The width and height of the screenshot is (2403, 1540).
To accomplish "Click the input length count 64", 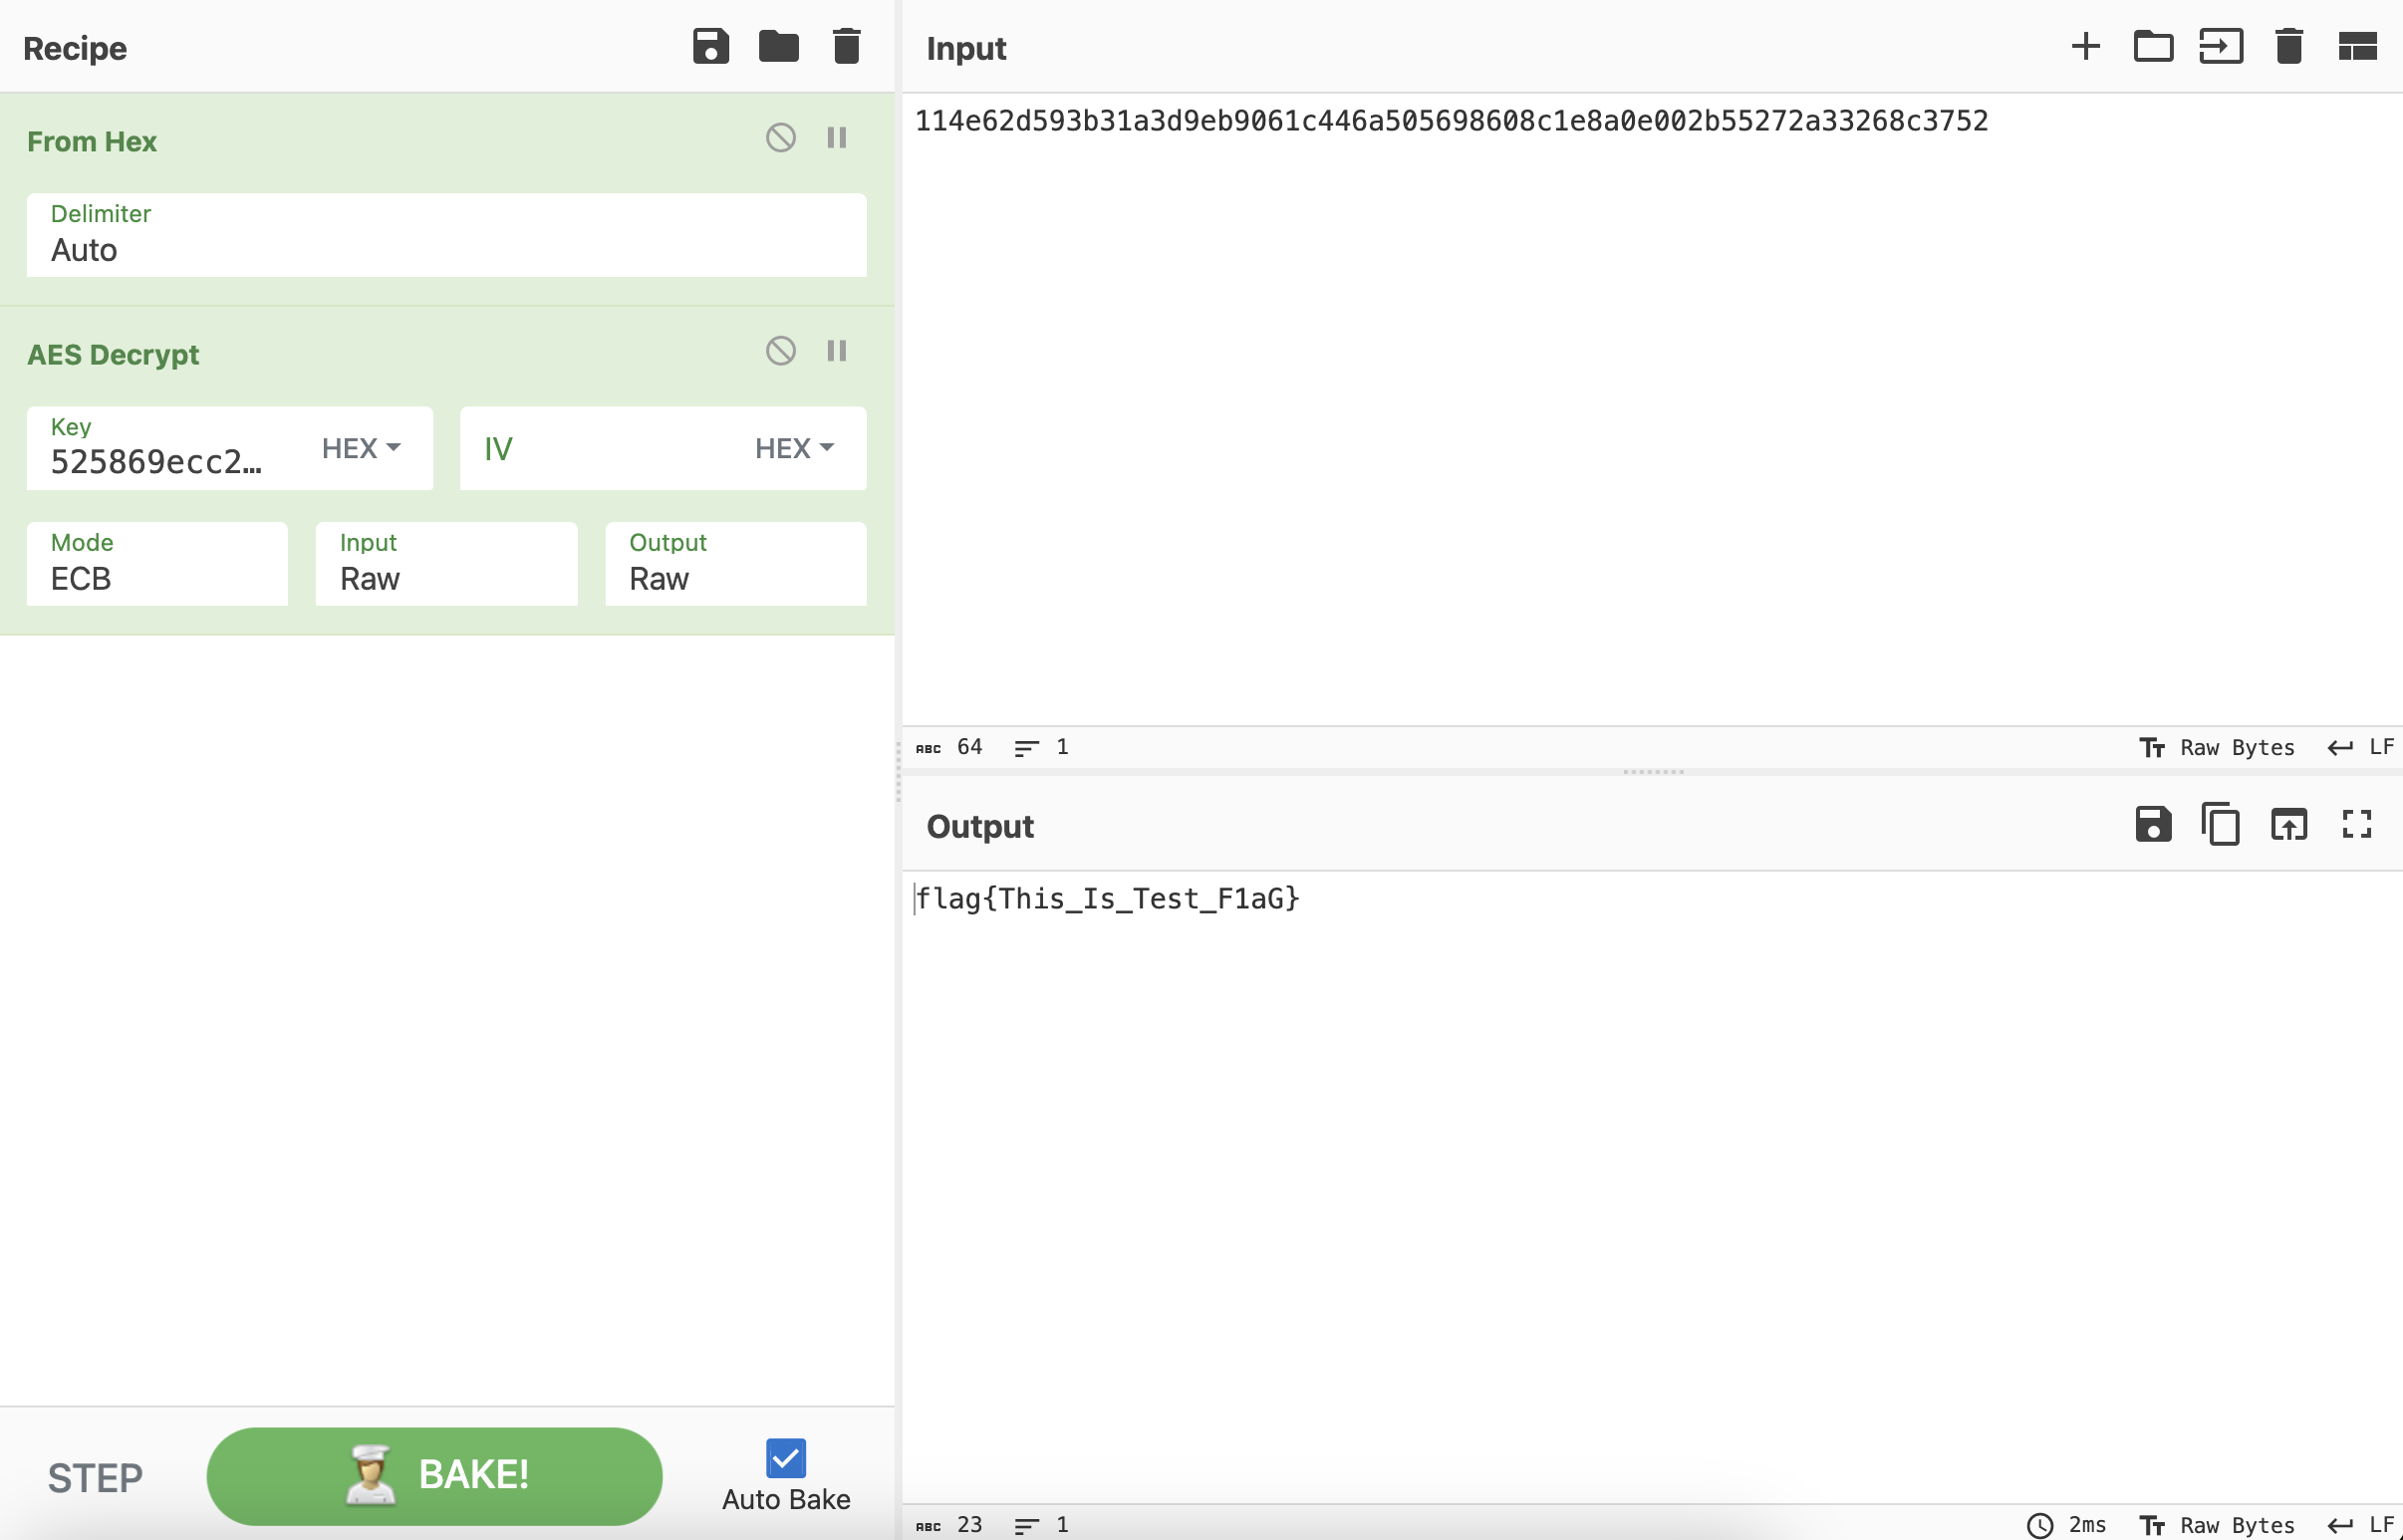I will pyautogui.click(x=949, y=748).
